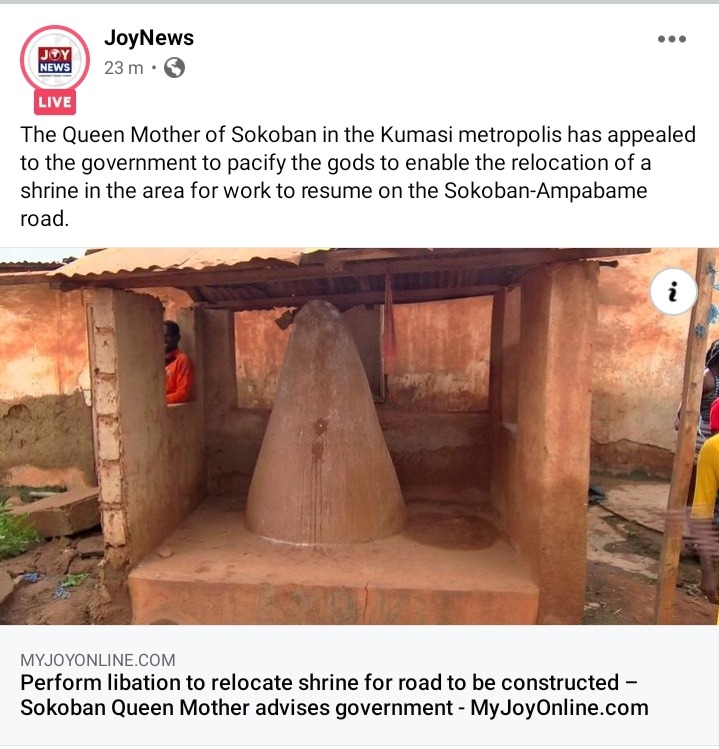The image size is (719, 749).
Task: Click the post caption starting "The Queen Mother"
Action: (358, 176)
